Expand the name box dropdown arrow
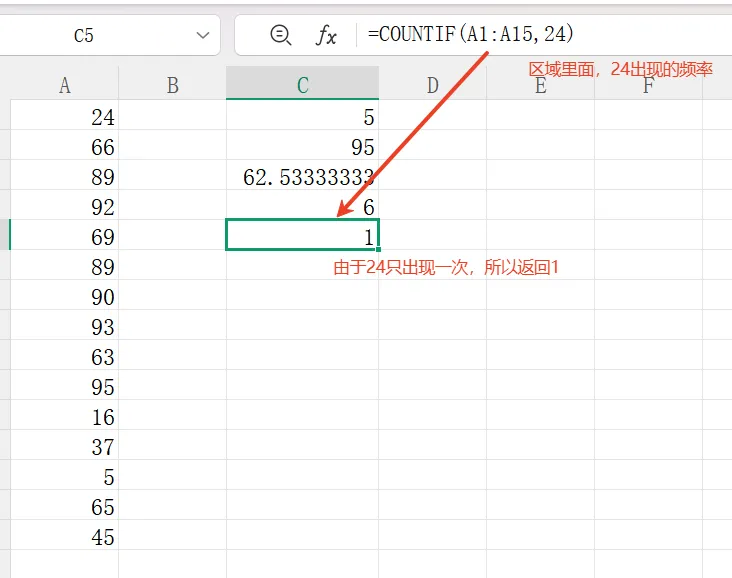This screenshot has width=732, height=578. (x=203, y=35)
